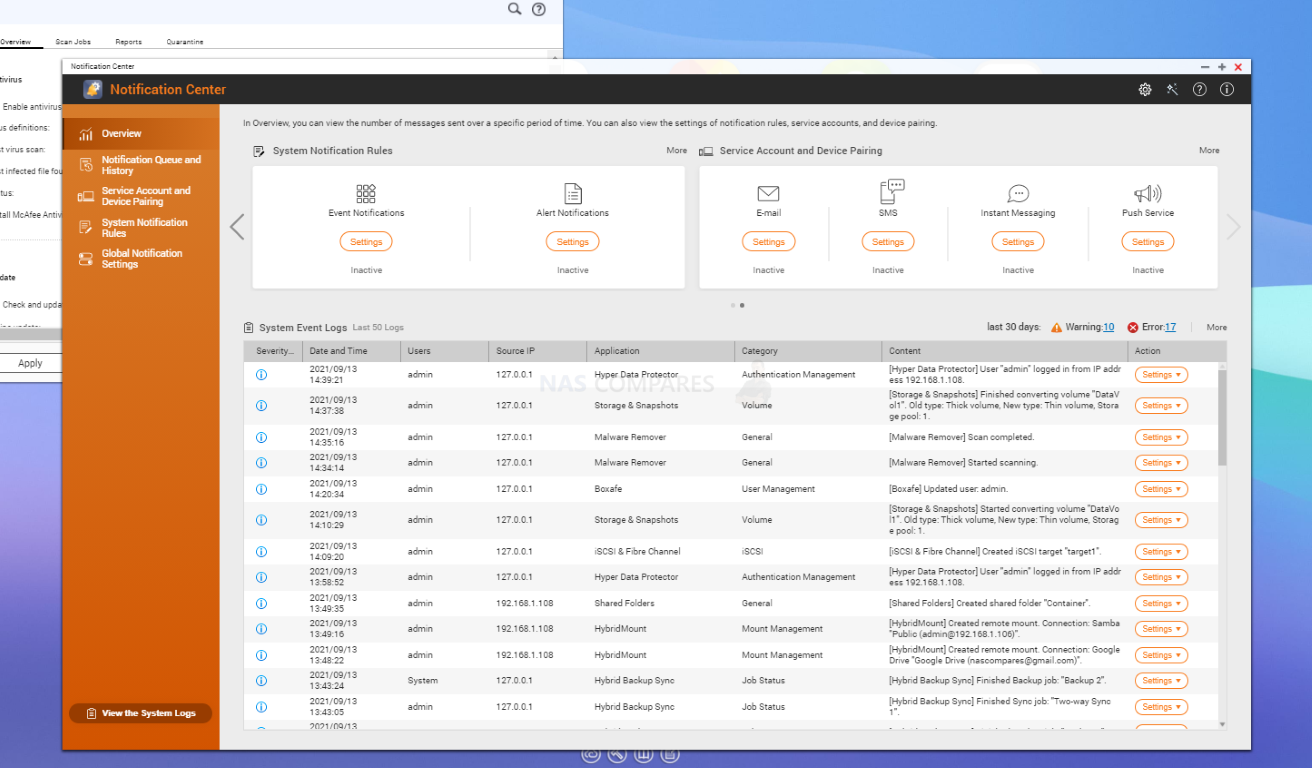Image resolution: width=1312 pixels, height=768 pixels.
Task: Click the E-mail envelope icon
Action: 768,193
